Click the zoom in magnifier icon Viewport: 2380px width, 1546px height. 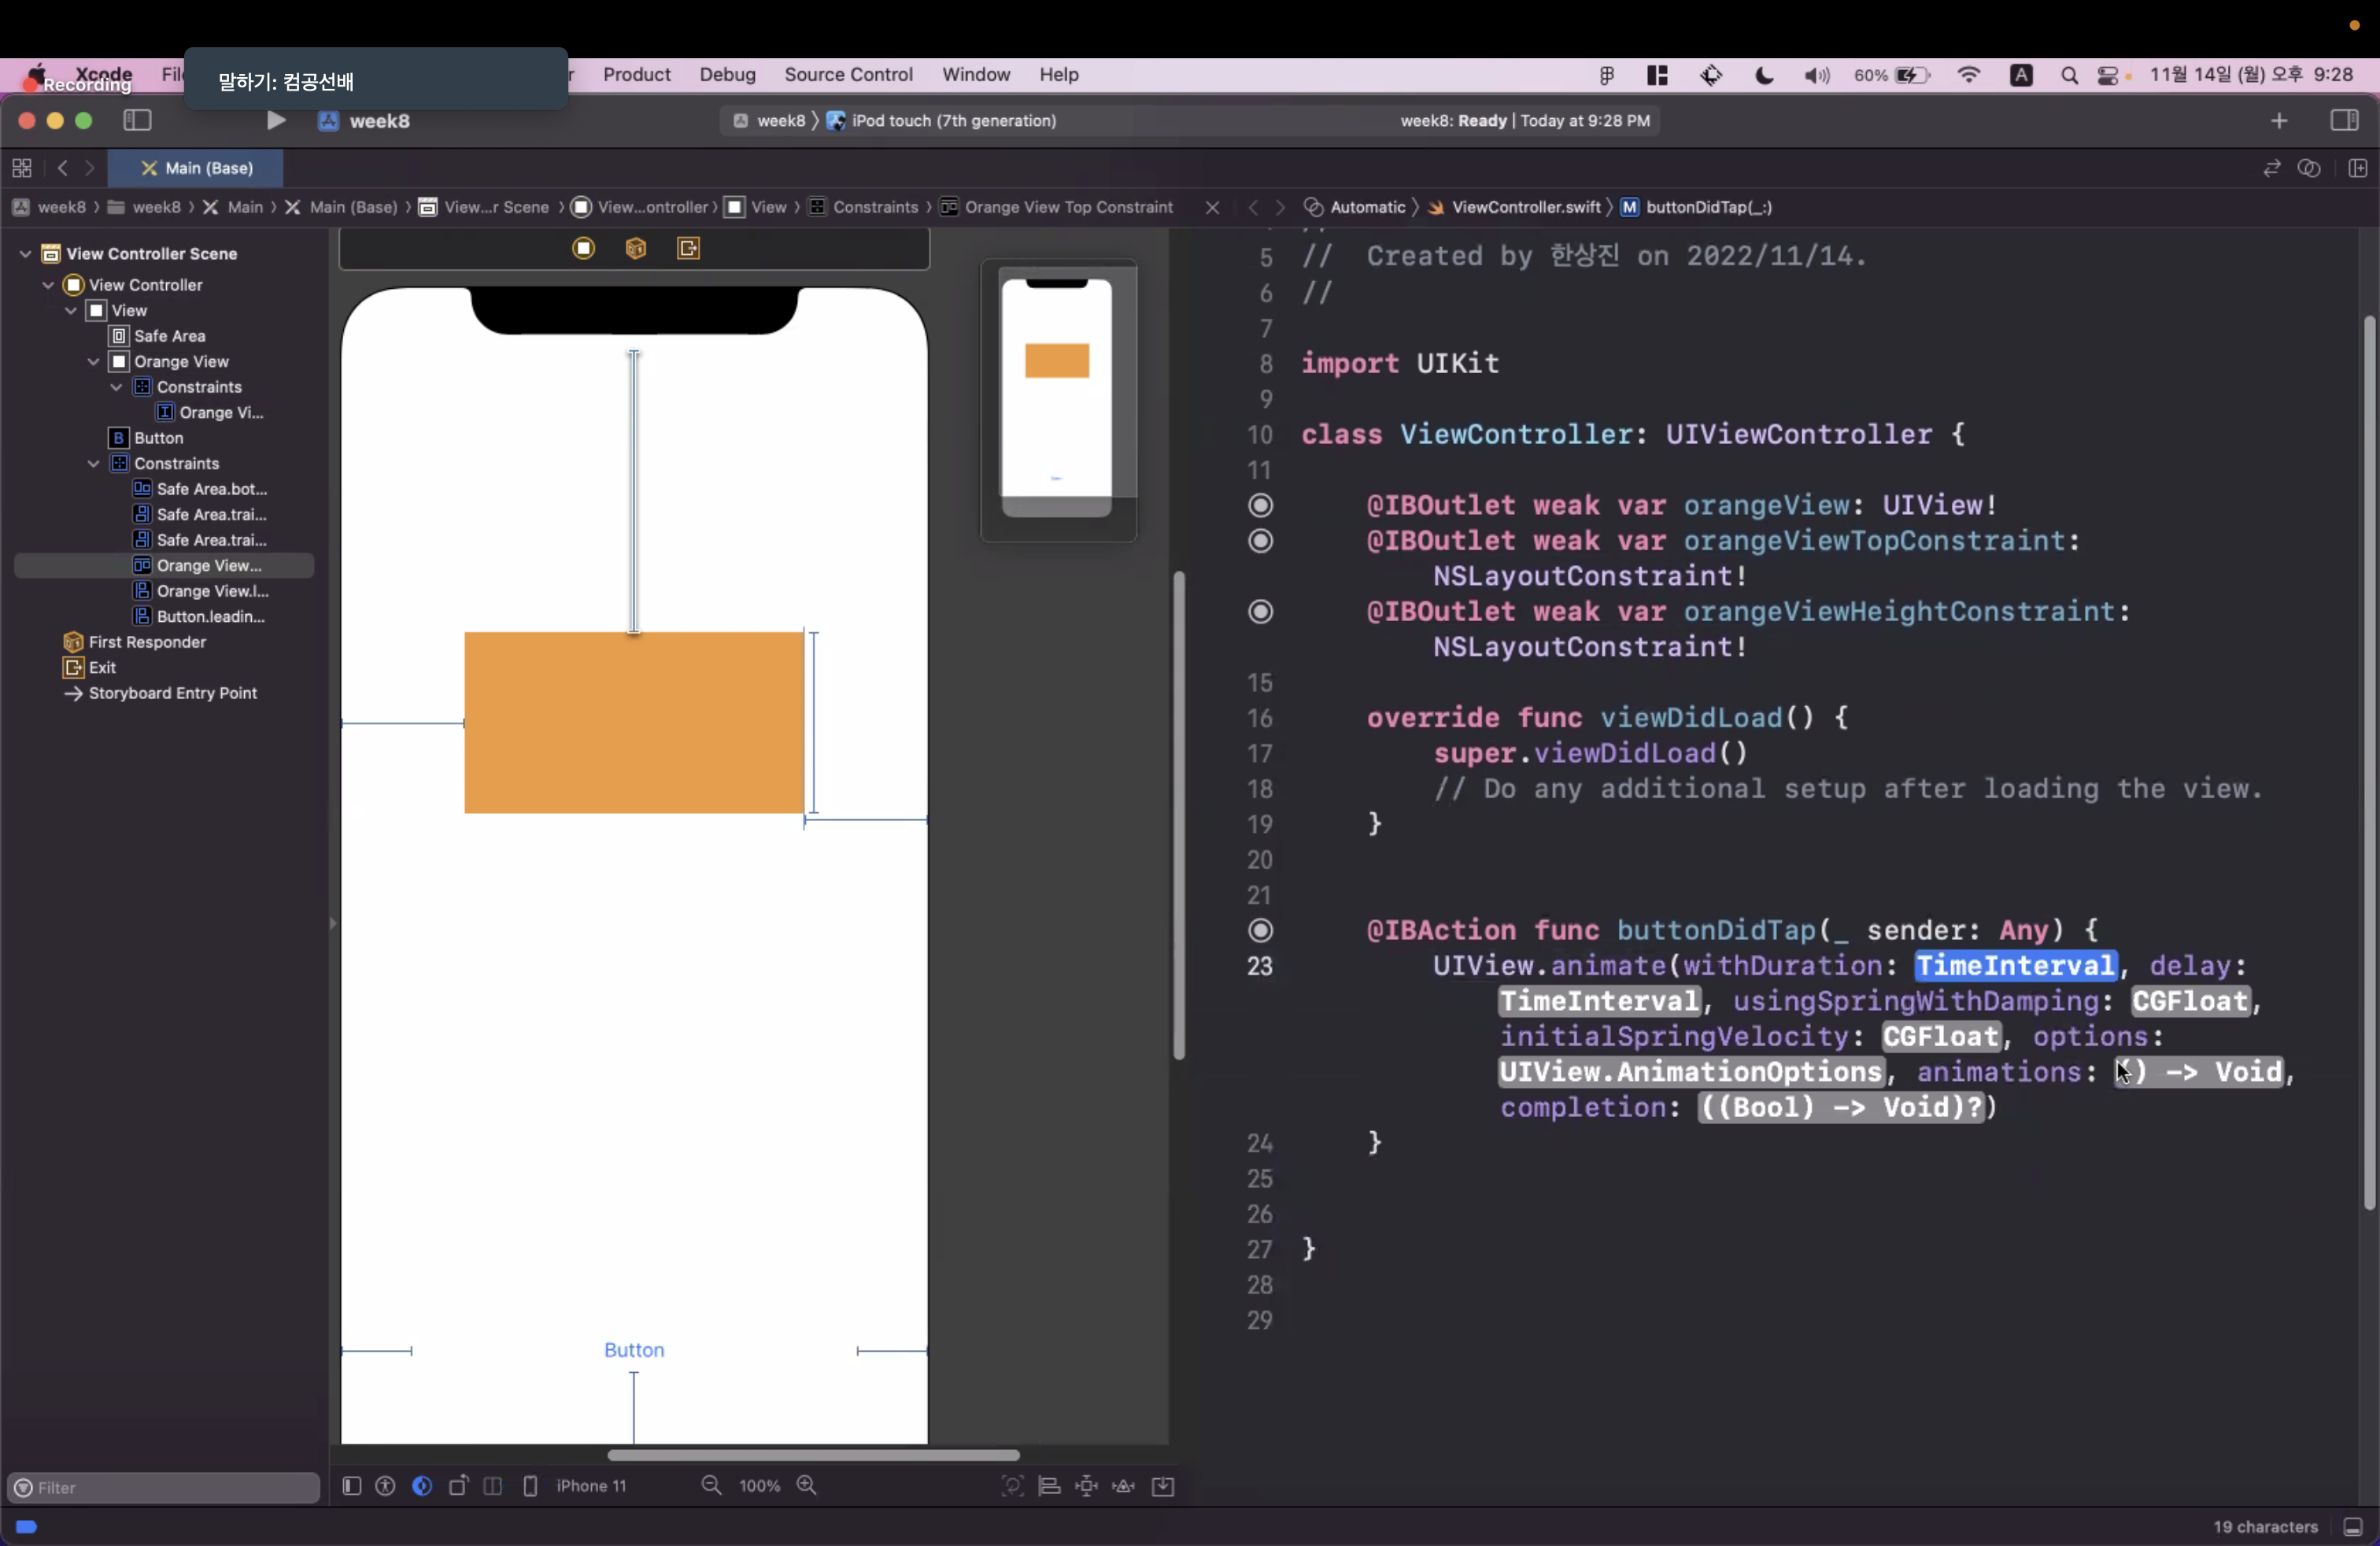[x=807, y=1486]
